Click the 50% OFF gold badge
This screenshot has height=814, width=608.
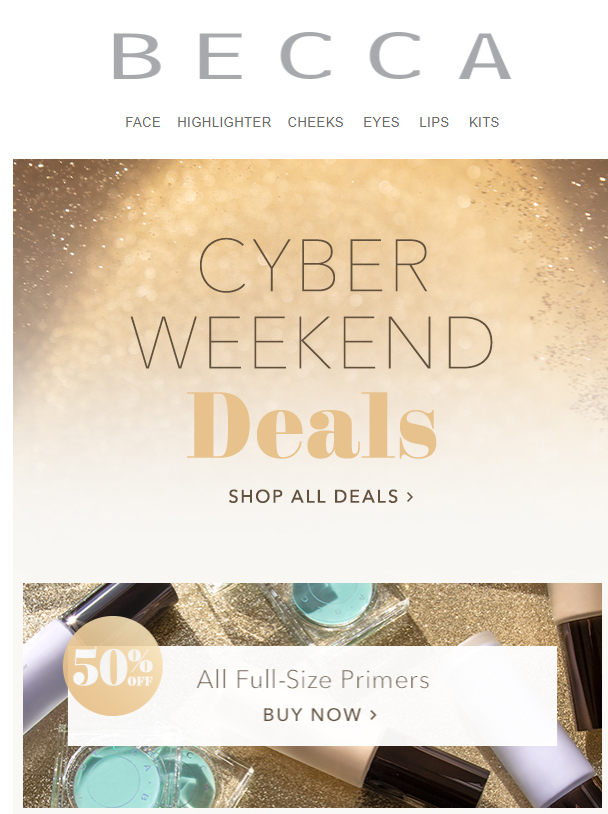click(113, 666)
